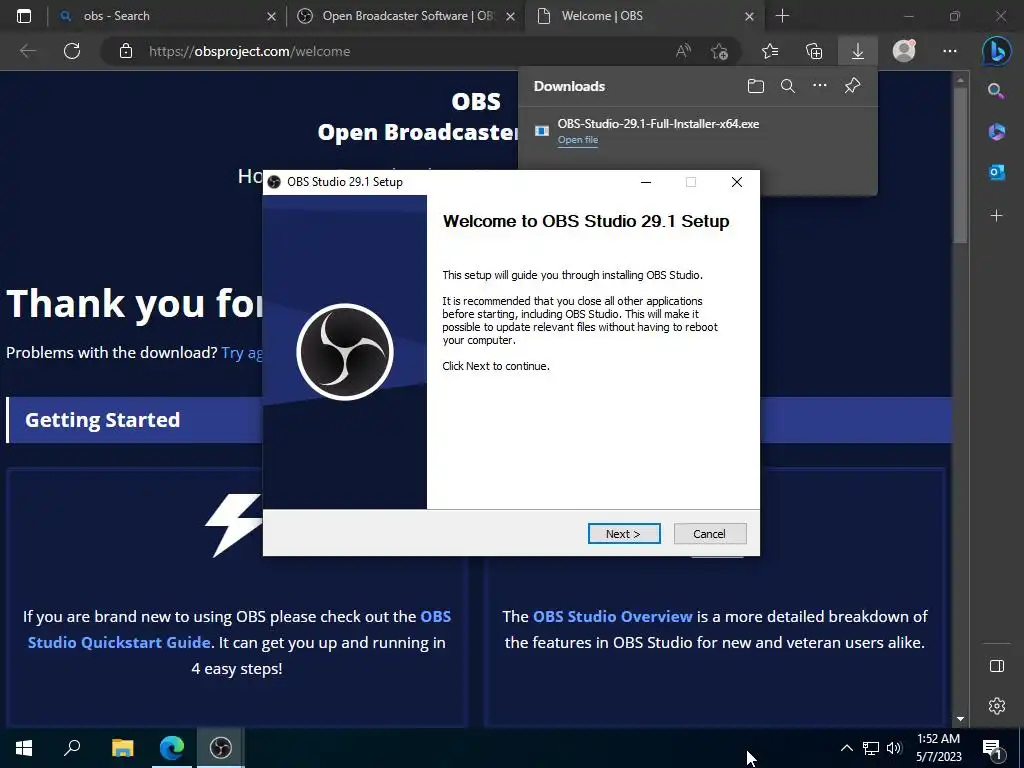Open the notification center icon
Screen dimensions: 1024x768
pyautogui.click(x=991, y=748)
